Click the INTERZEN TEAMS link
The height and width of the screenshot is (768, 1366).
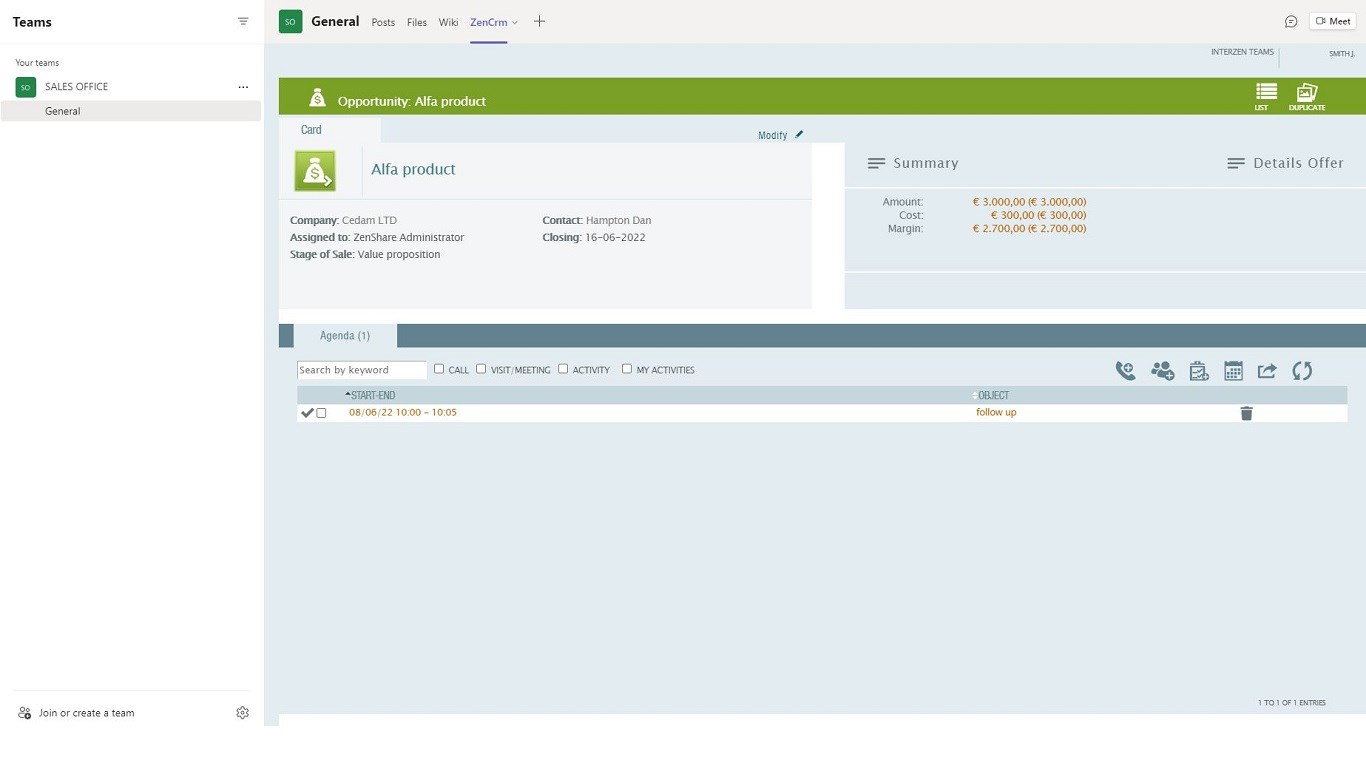pos(1242,52)
